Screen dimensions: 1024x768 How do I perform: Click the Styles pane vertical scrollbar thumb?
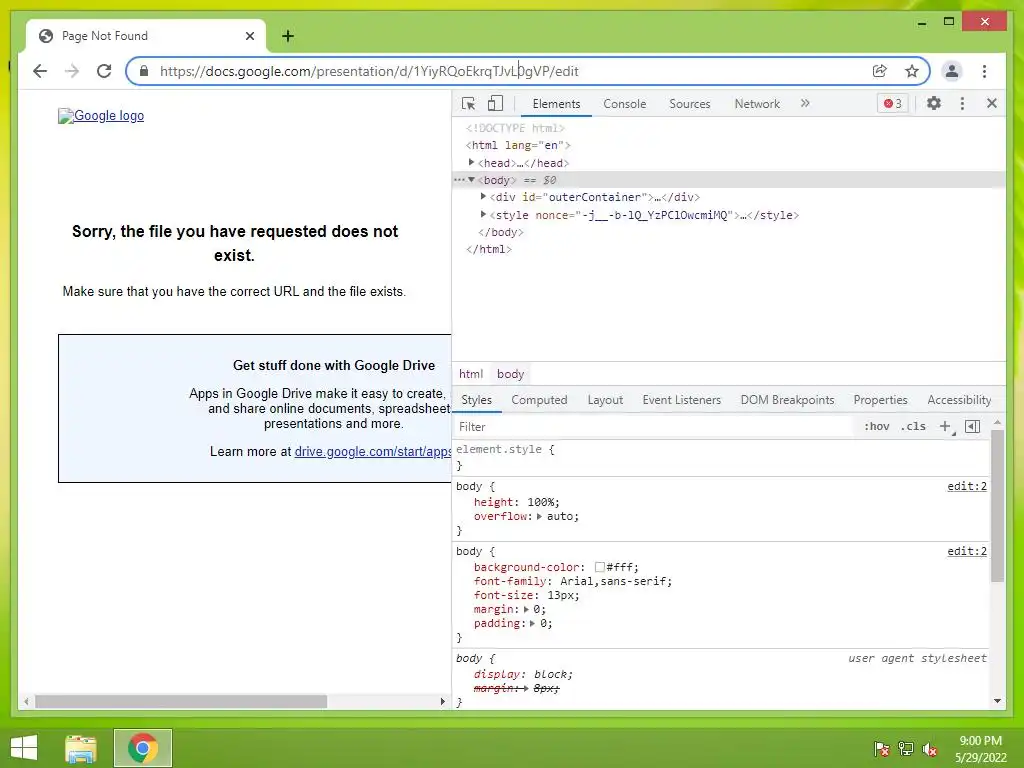point(997,505)
